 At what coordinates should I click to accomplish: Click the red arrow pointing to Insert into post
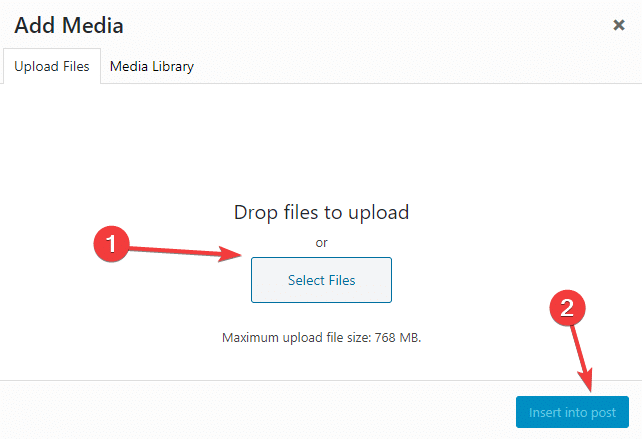click(x=582, y=358)
